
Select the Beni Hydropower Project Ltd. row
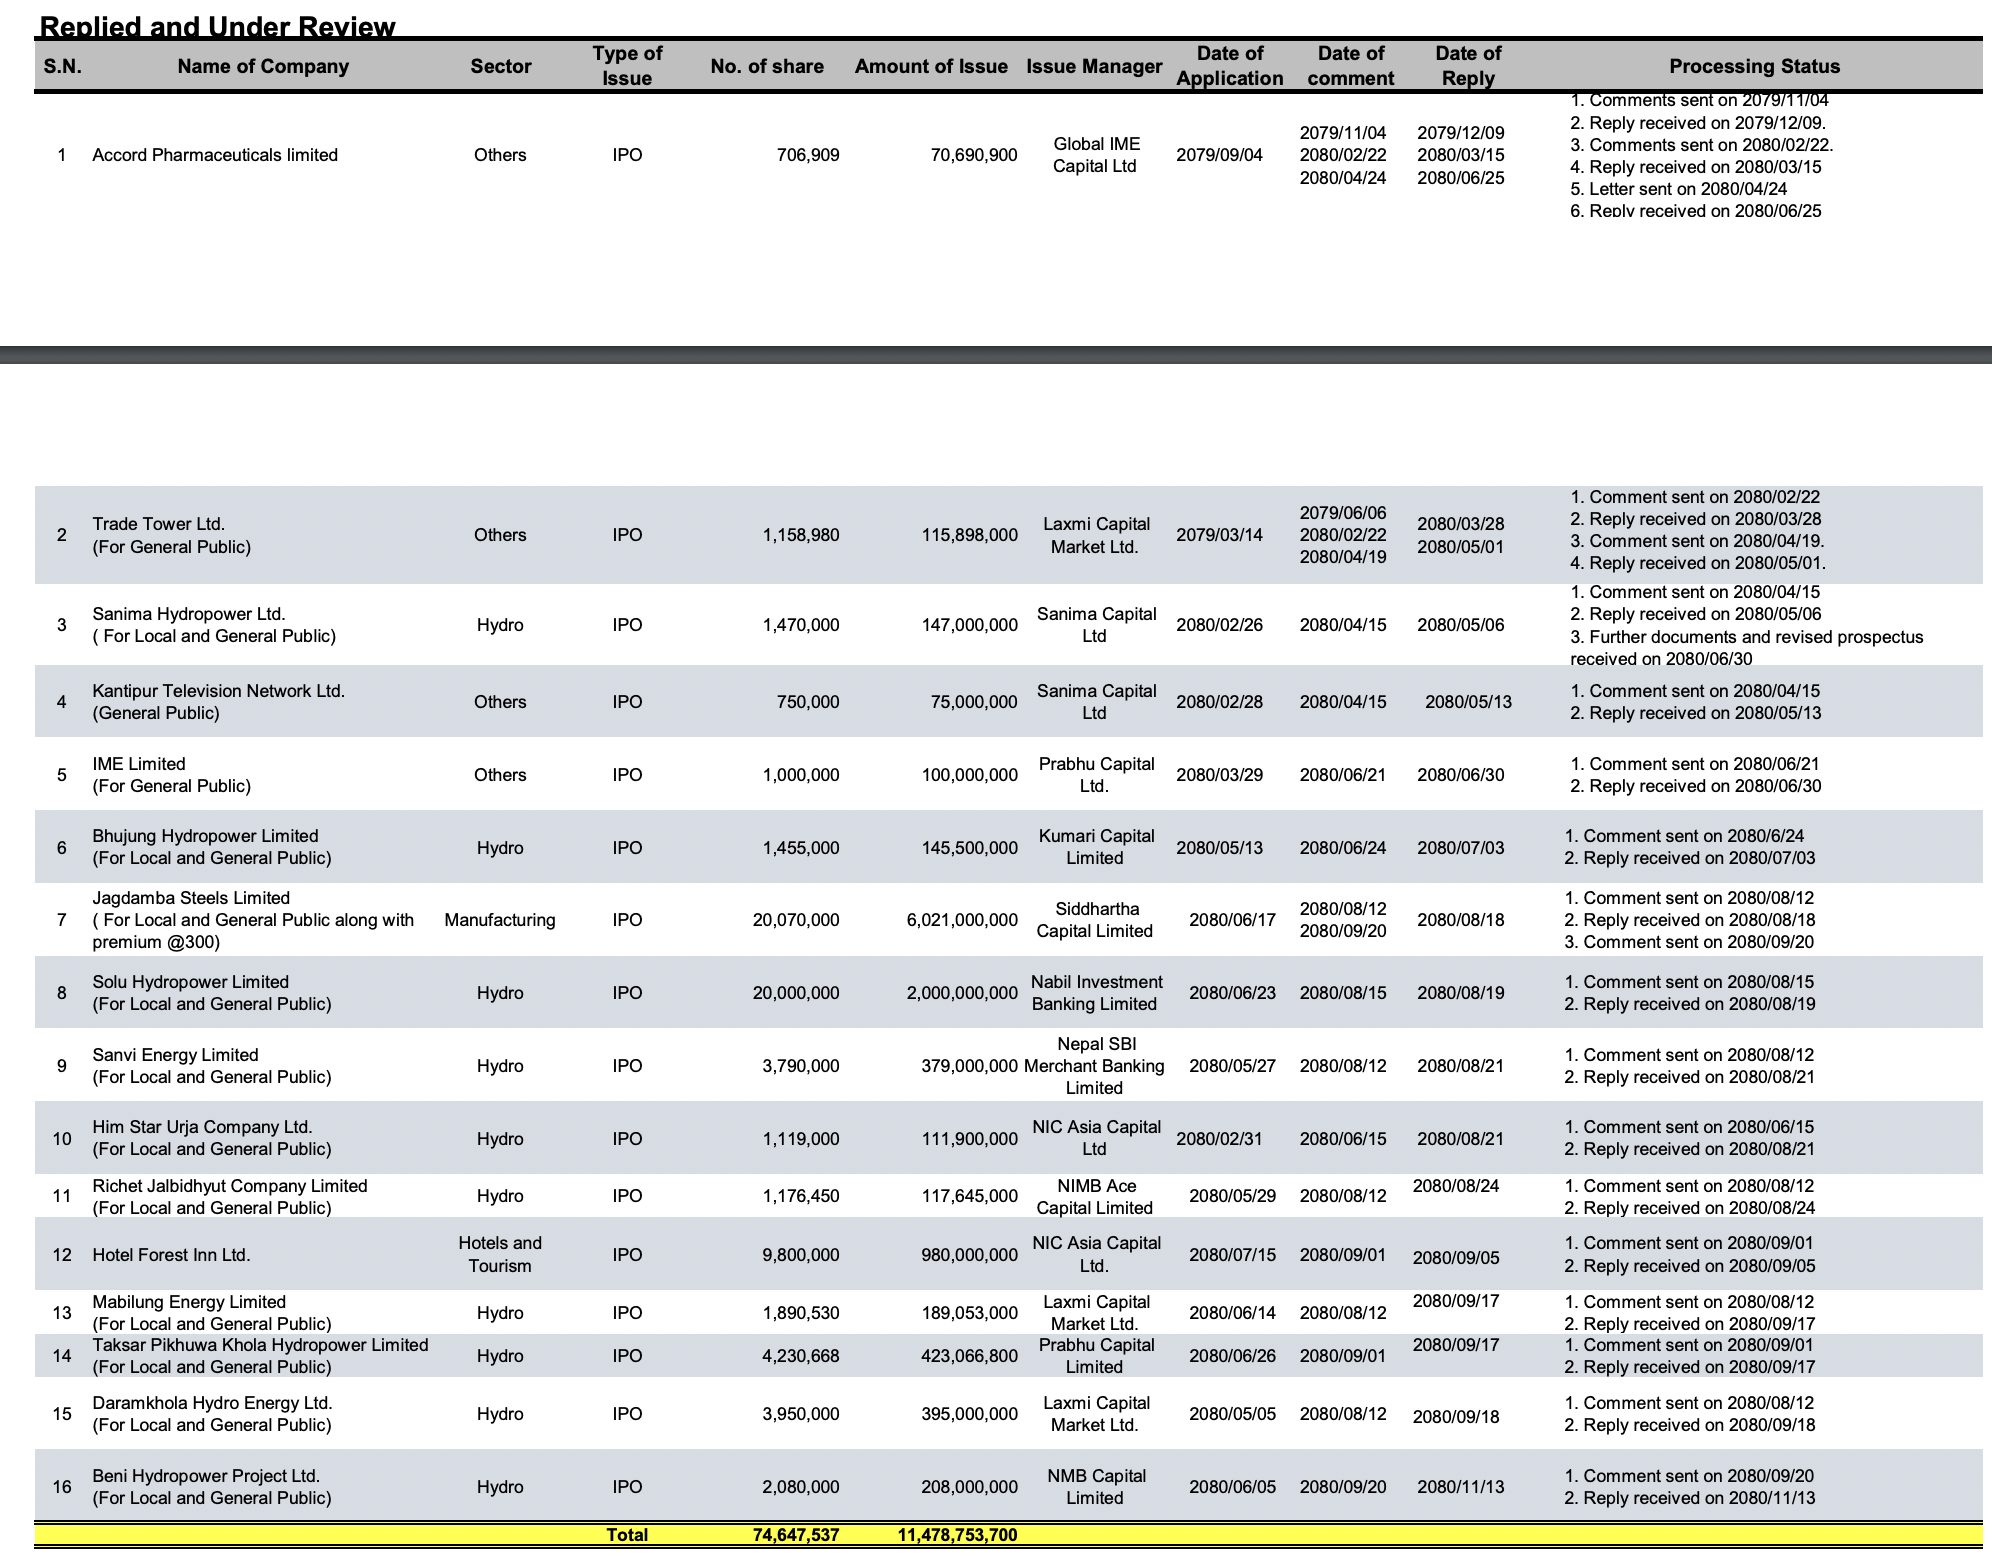206,1476
